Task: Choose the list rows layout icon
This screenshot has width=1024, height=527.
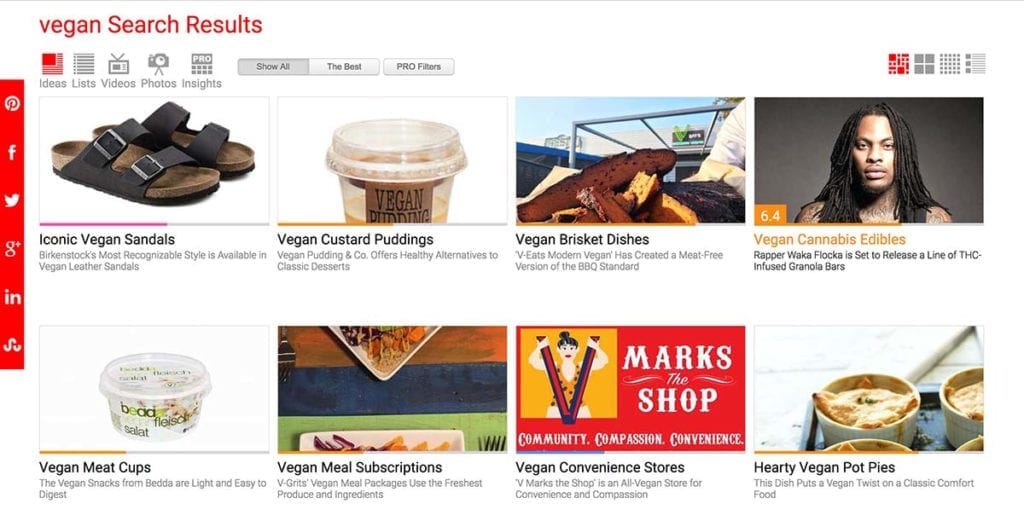Action: pyautogui.click(x=975, y=64)
